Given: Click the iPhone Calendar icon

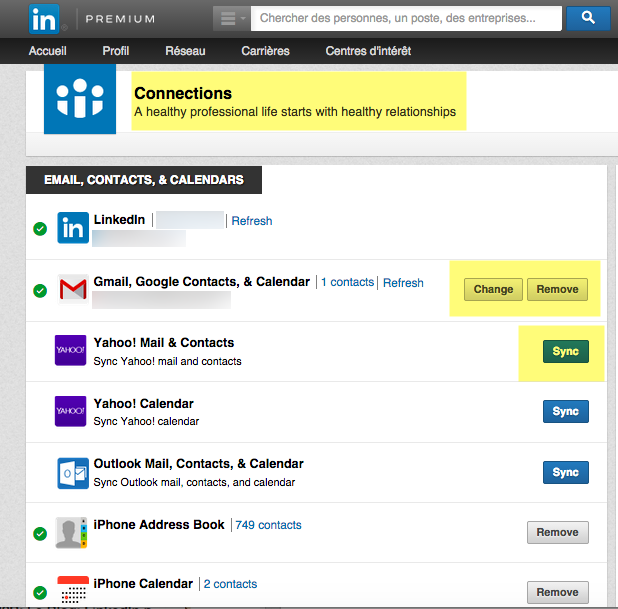Looking at the screenshot, I should (73, 590).
